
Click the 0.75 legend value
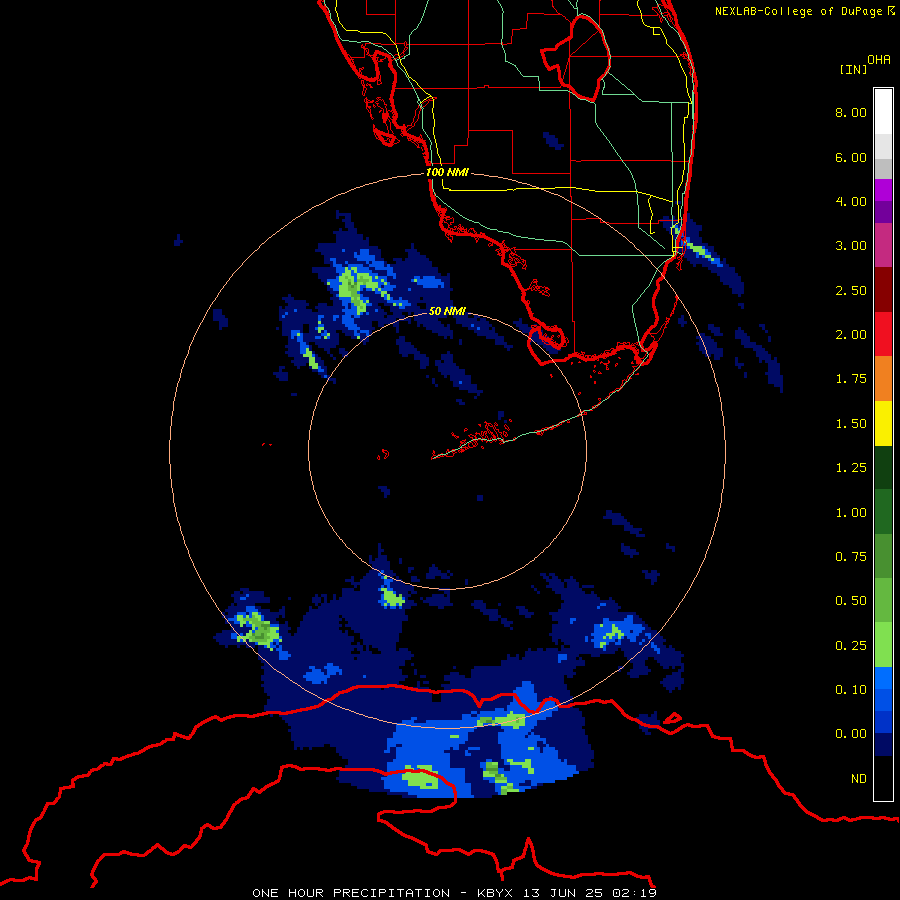851,557
